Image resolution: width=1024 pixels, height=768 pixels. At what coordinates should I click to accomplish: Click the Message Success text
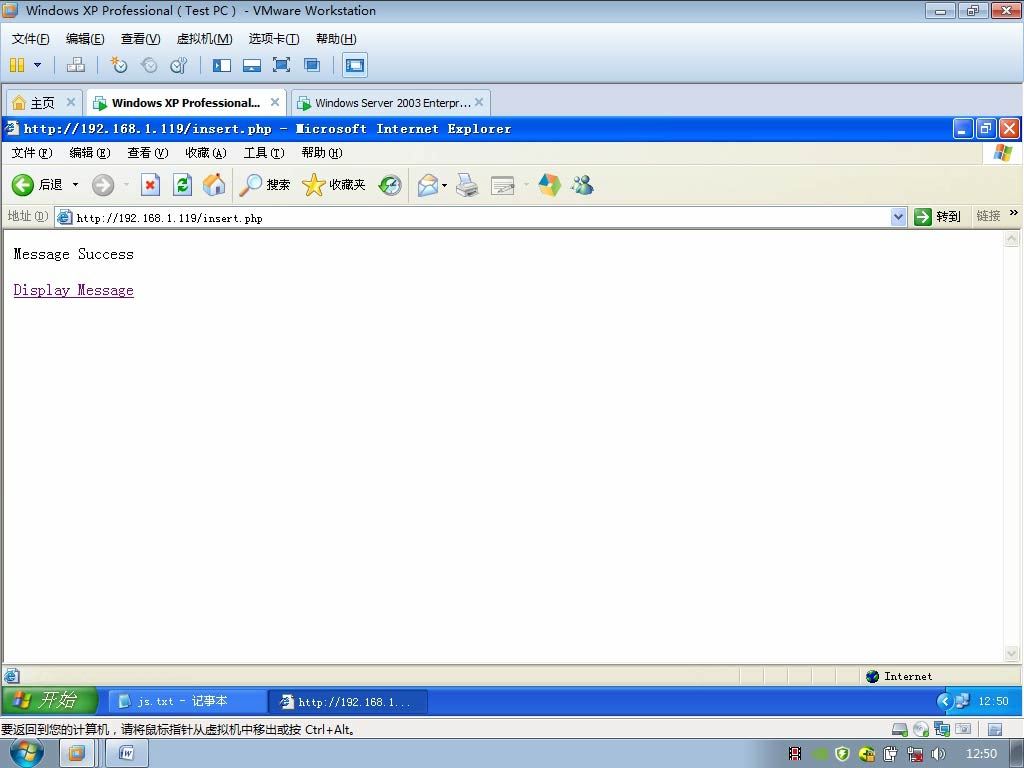(73, 254)
